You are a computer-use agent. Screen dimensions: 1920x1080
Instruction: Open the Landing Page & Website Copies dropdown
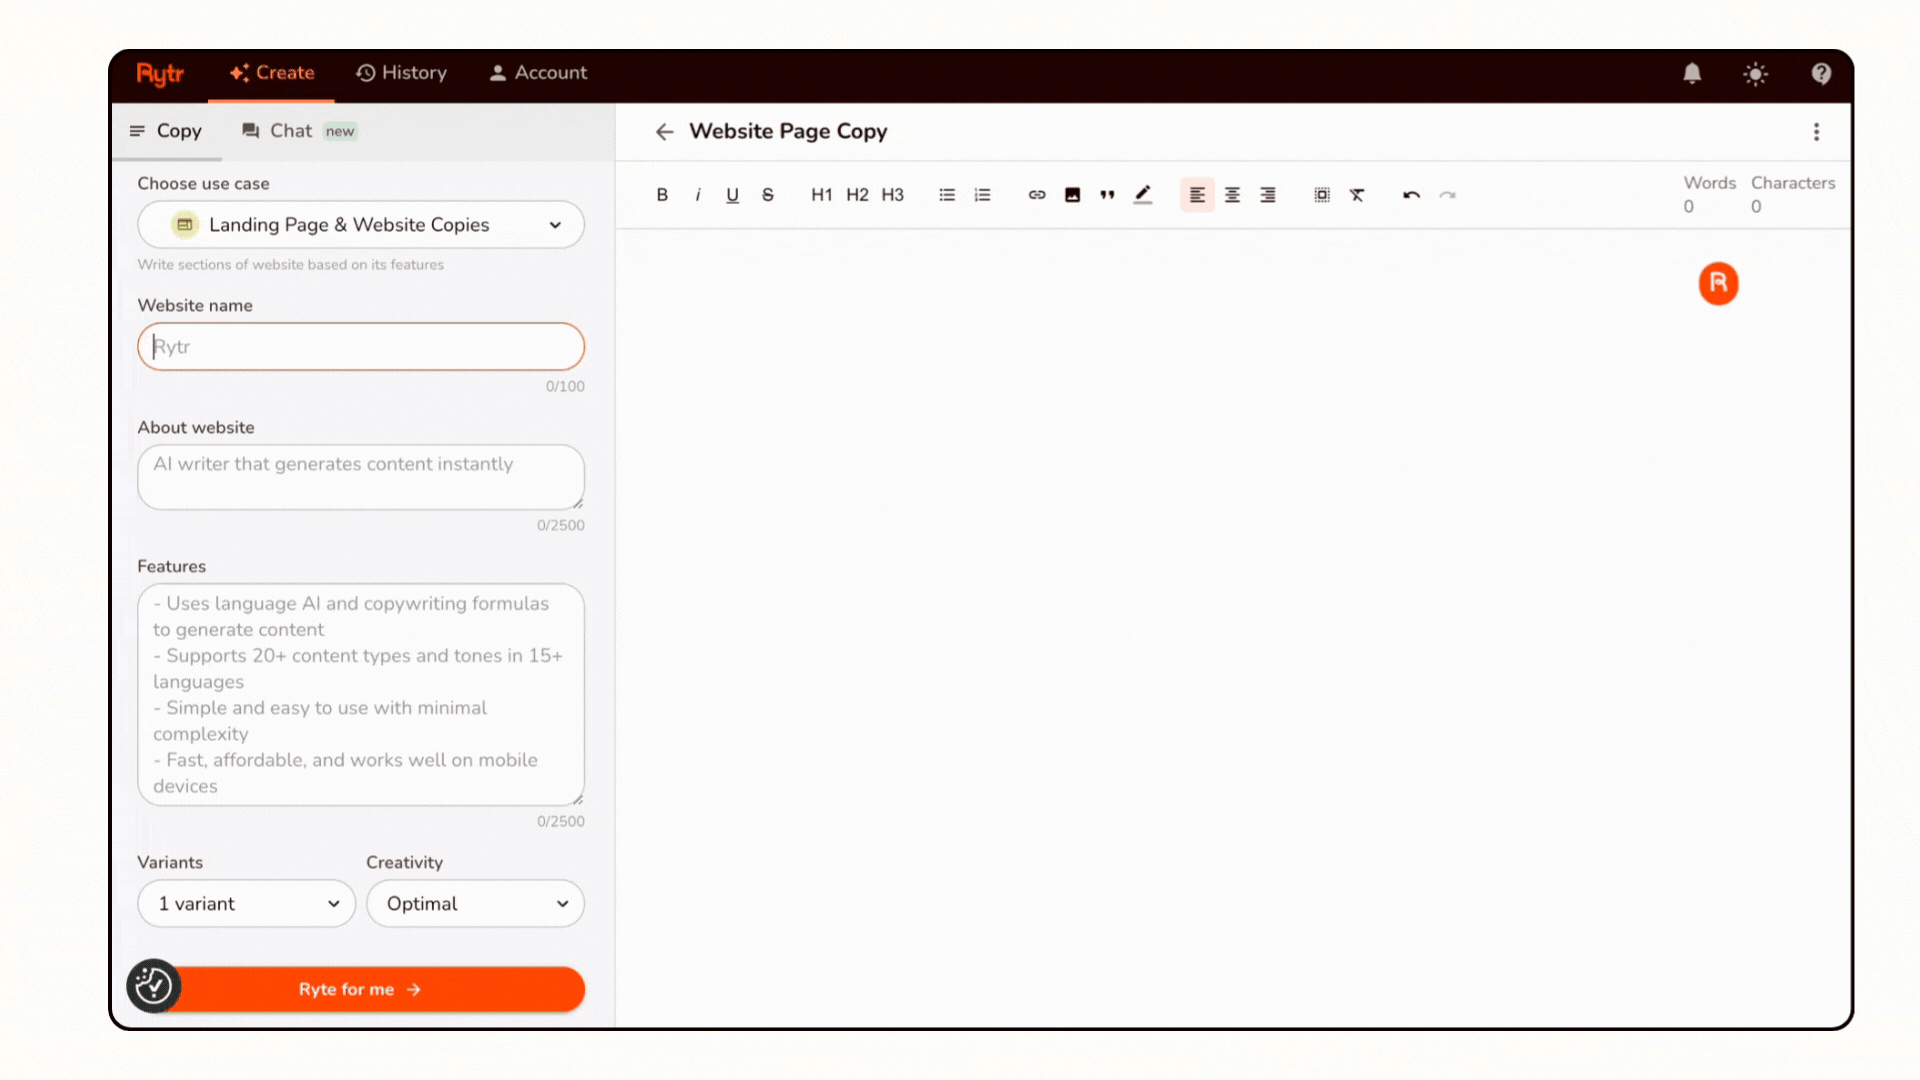(360, 224)
